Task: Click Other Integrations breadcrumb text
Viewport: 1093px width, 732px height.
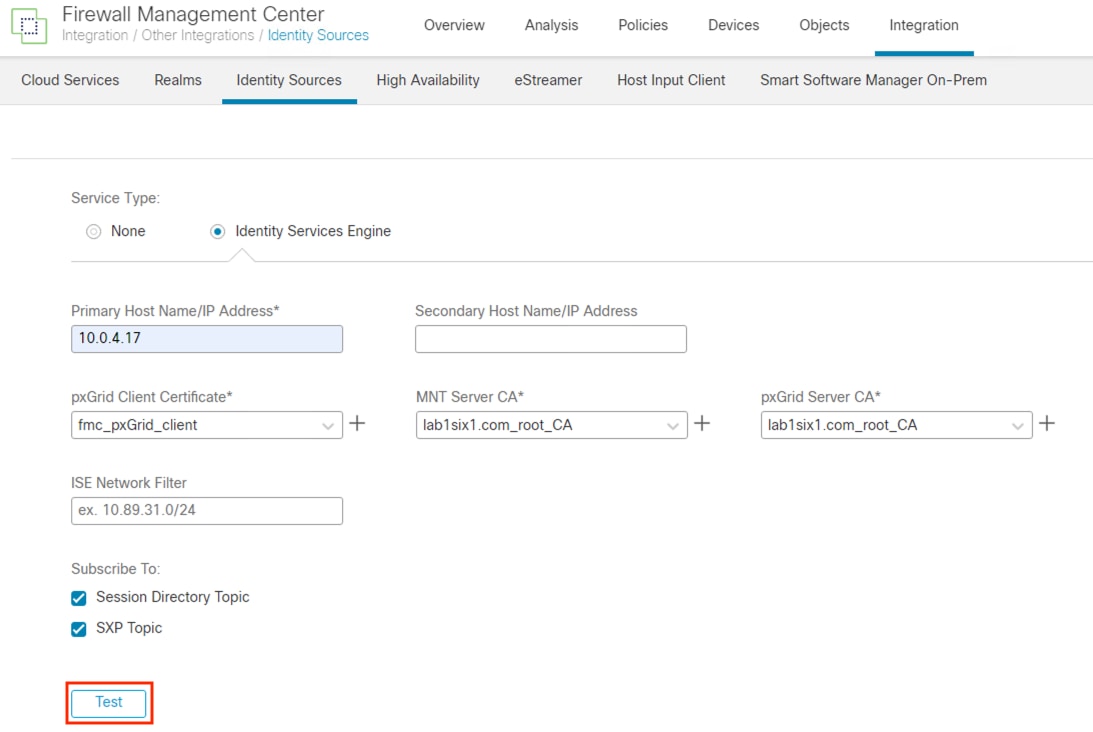Action: (x=198, y=36)
